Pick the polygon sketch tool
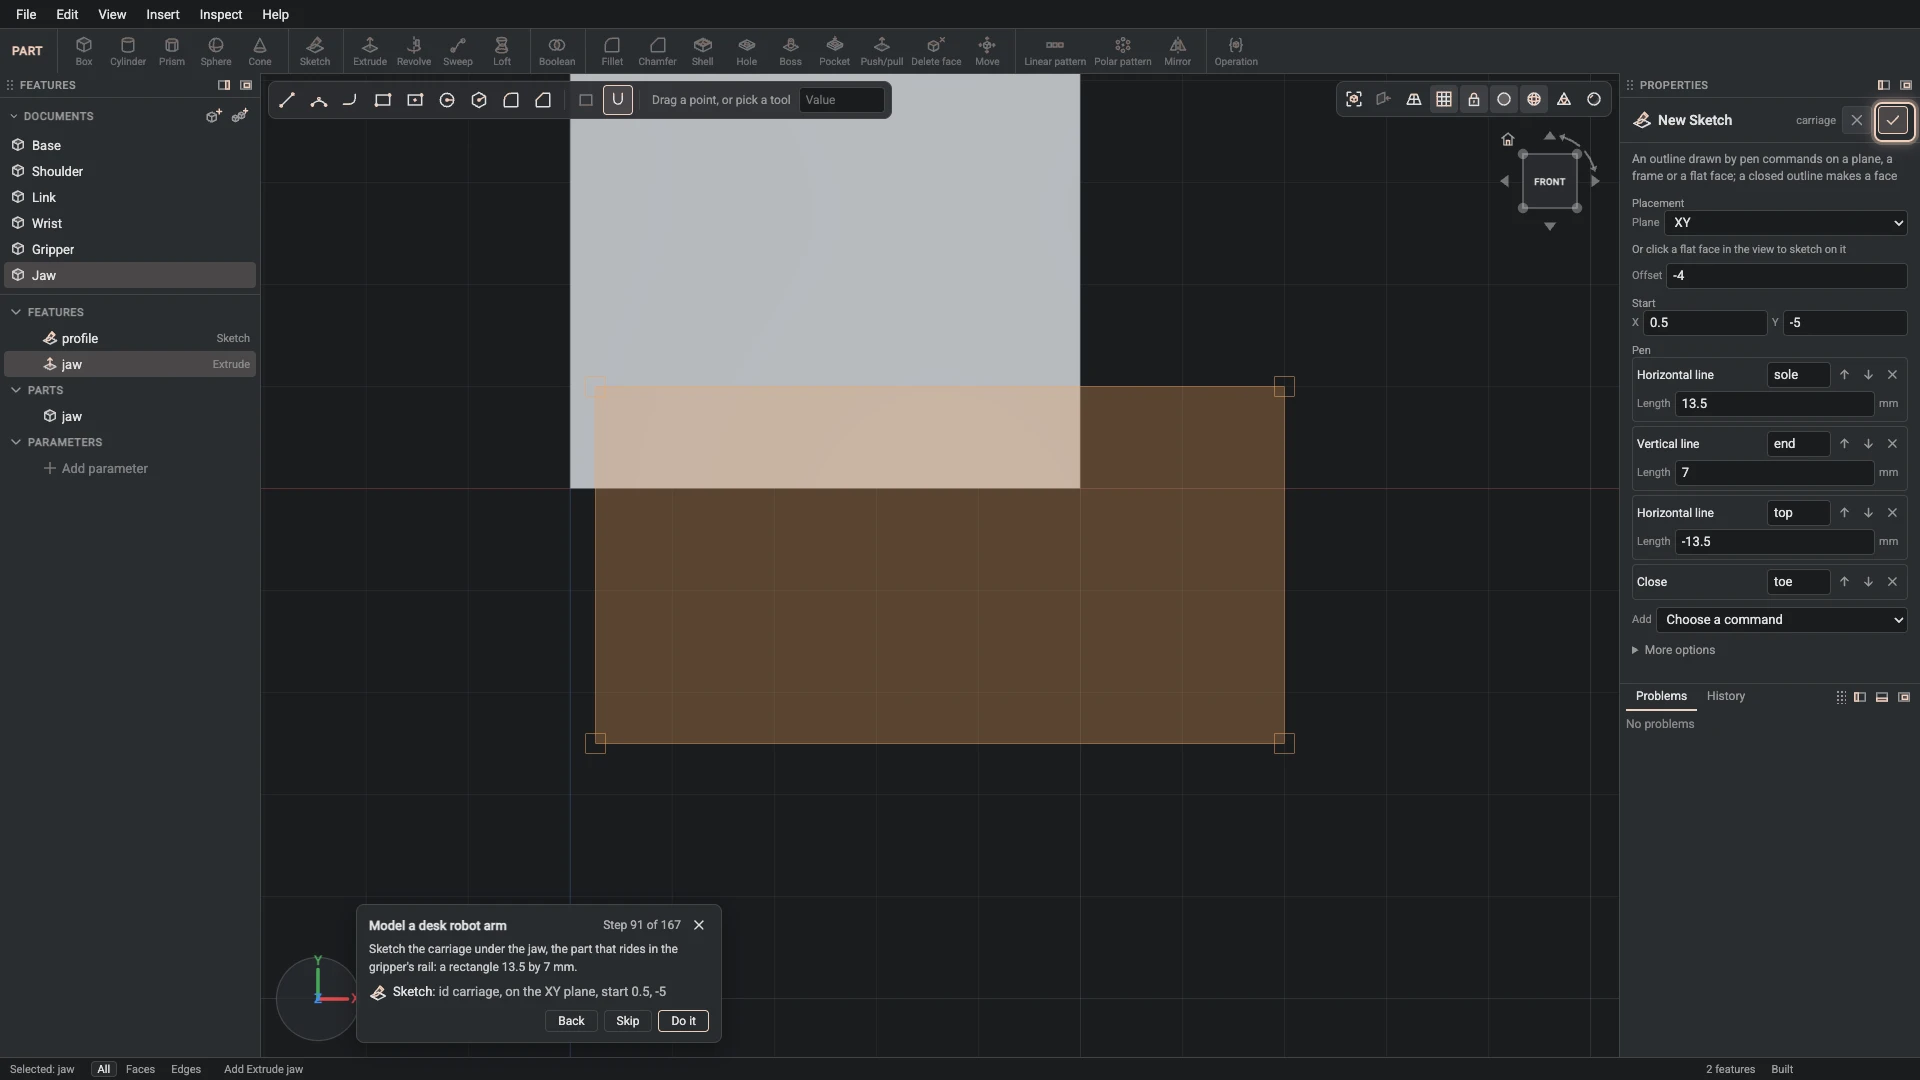Image resolution: width=1920 pixels, height=1080 pixels. [x=479, y=100]
